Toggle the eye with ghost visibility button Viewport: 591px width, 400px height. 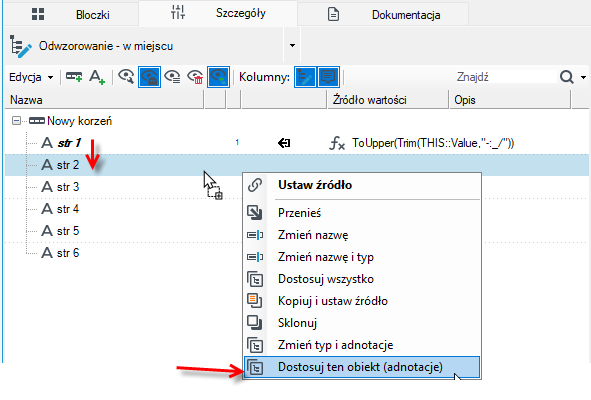tap(149, 77)
